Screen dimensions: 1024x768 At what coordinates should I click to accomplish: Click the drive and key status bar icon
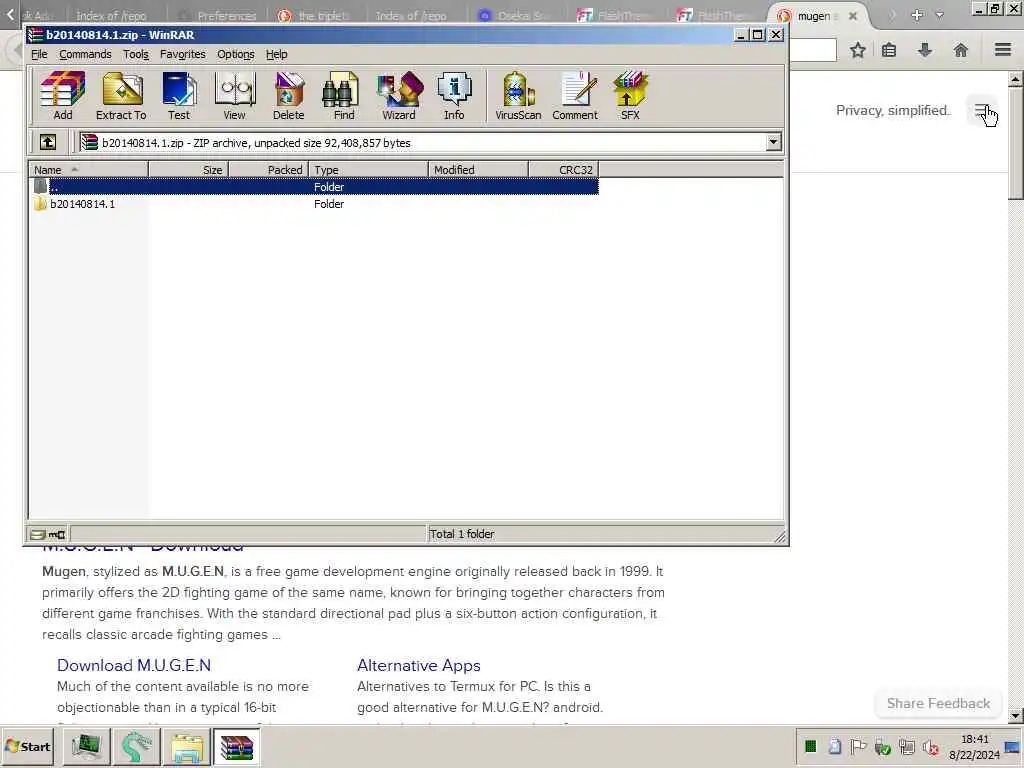48,534
